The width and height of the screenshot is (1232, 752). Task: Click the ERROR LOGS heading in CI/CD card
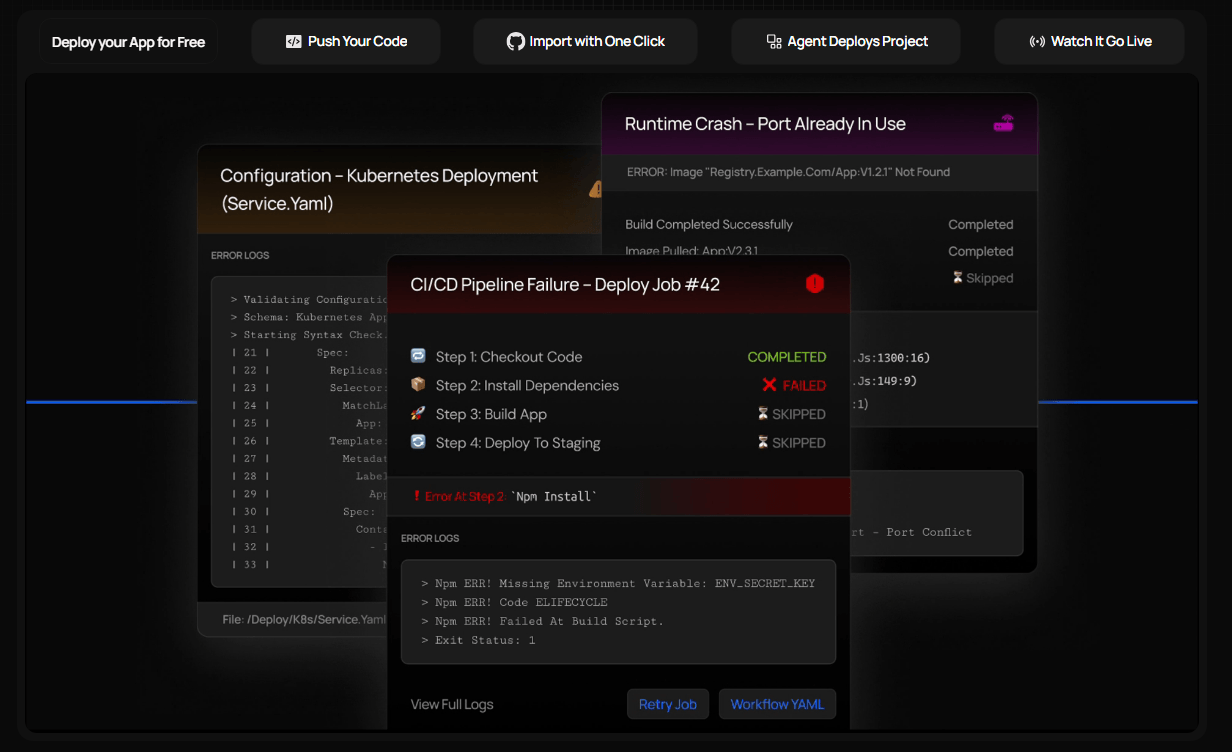click(430, 538)
